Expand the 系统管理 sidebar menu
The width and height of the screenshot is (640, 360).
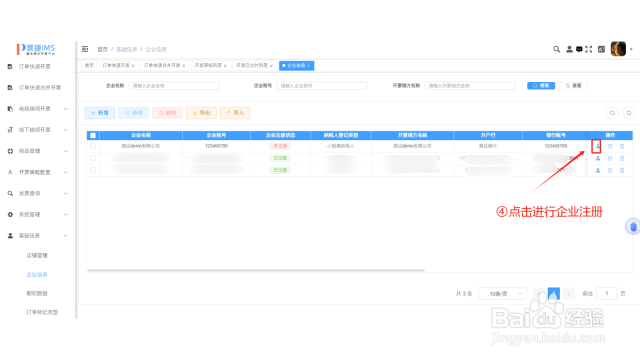(x=38, y=214)
